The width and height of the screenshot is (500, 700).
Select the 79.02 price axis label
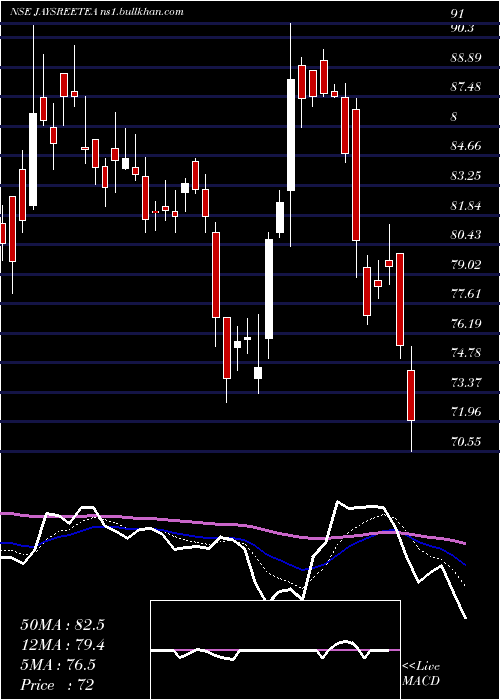tap(466, 264)
